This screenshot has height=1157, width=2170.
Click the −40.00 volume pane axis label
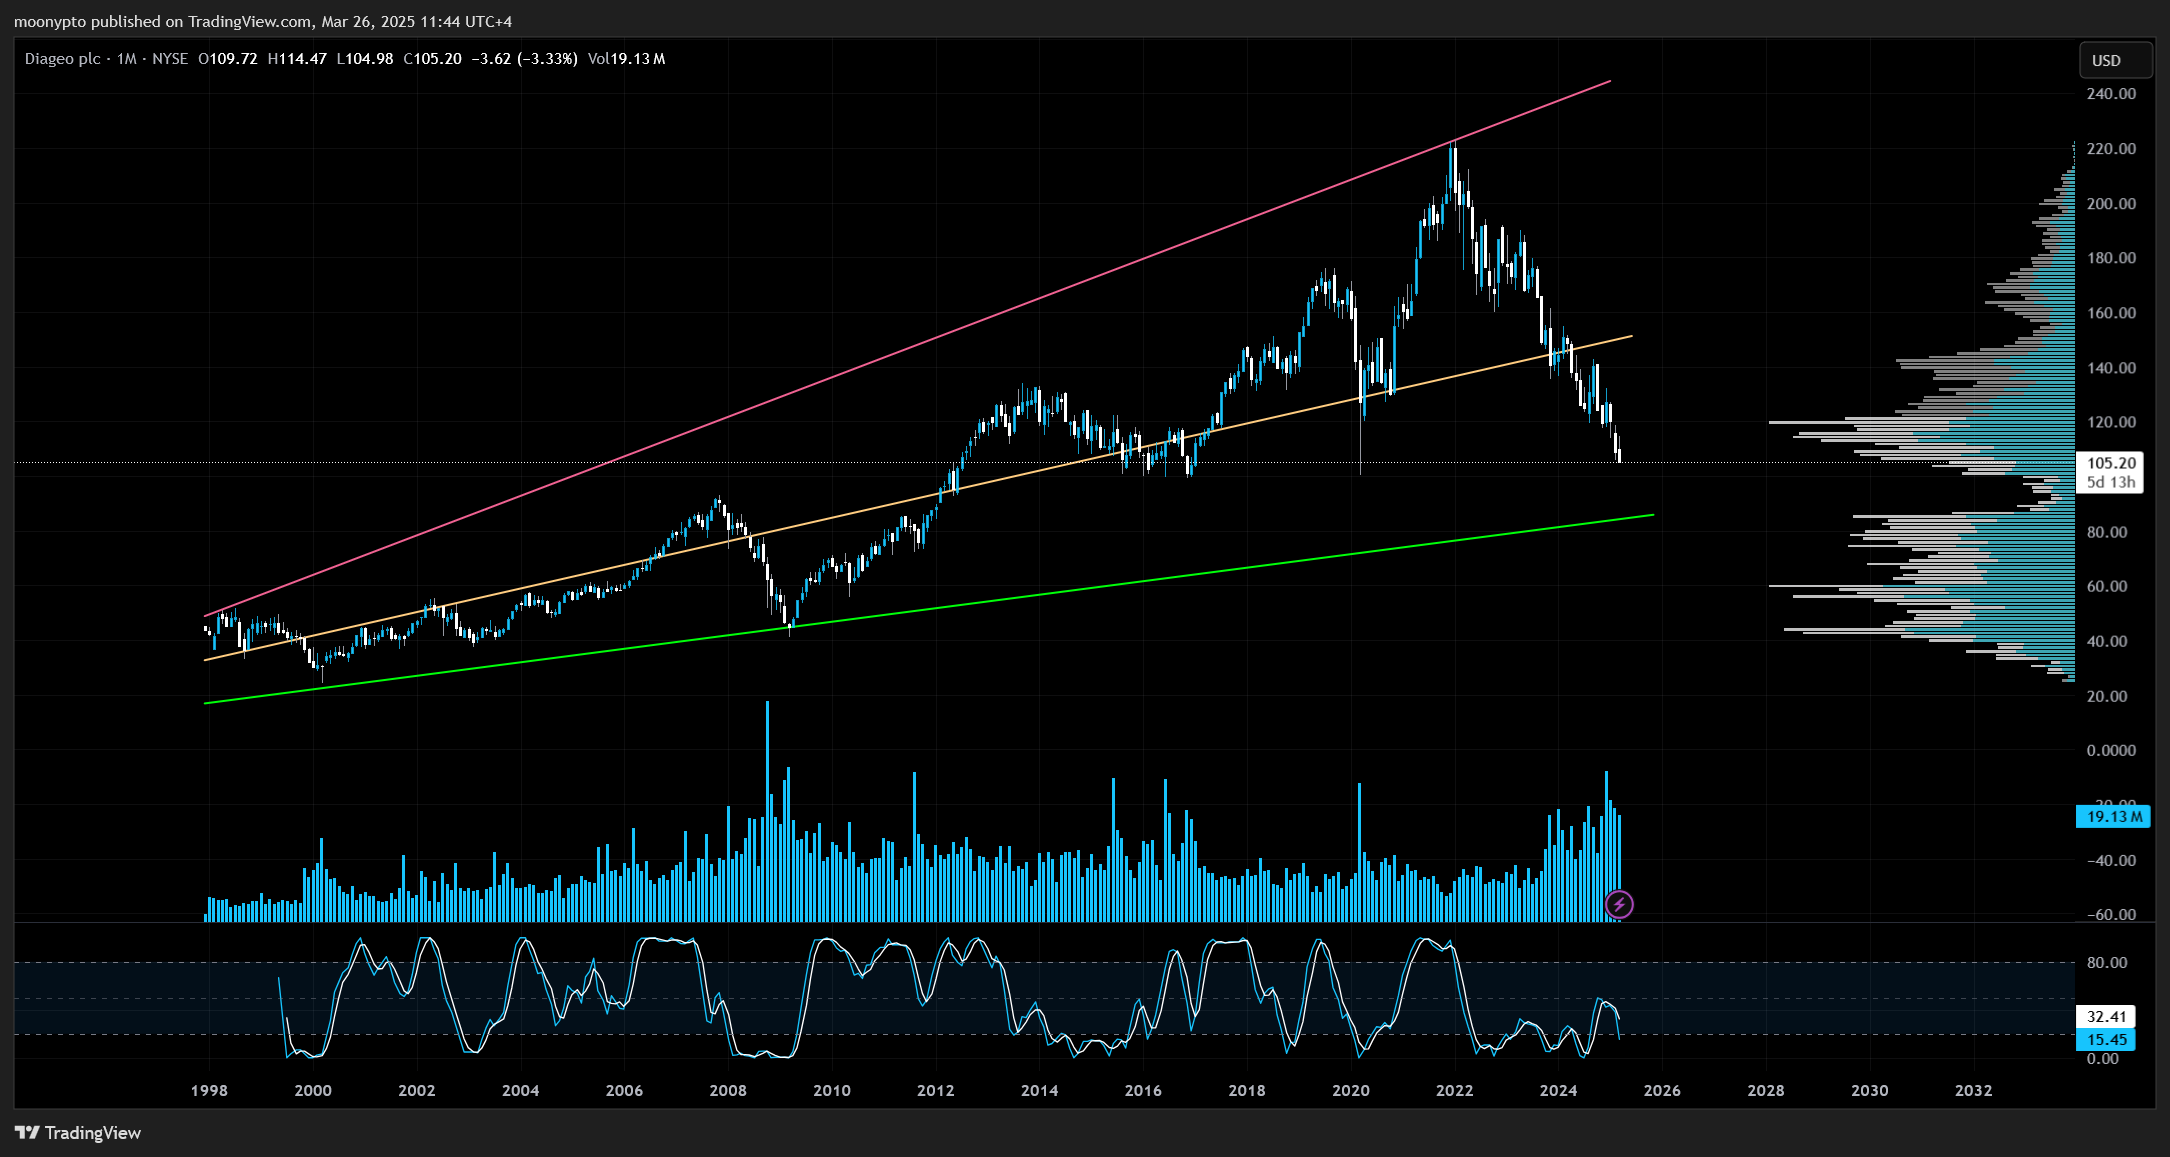[x=2111, y=861]
